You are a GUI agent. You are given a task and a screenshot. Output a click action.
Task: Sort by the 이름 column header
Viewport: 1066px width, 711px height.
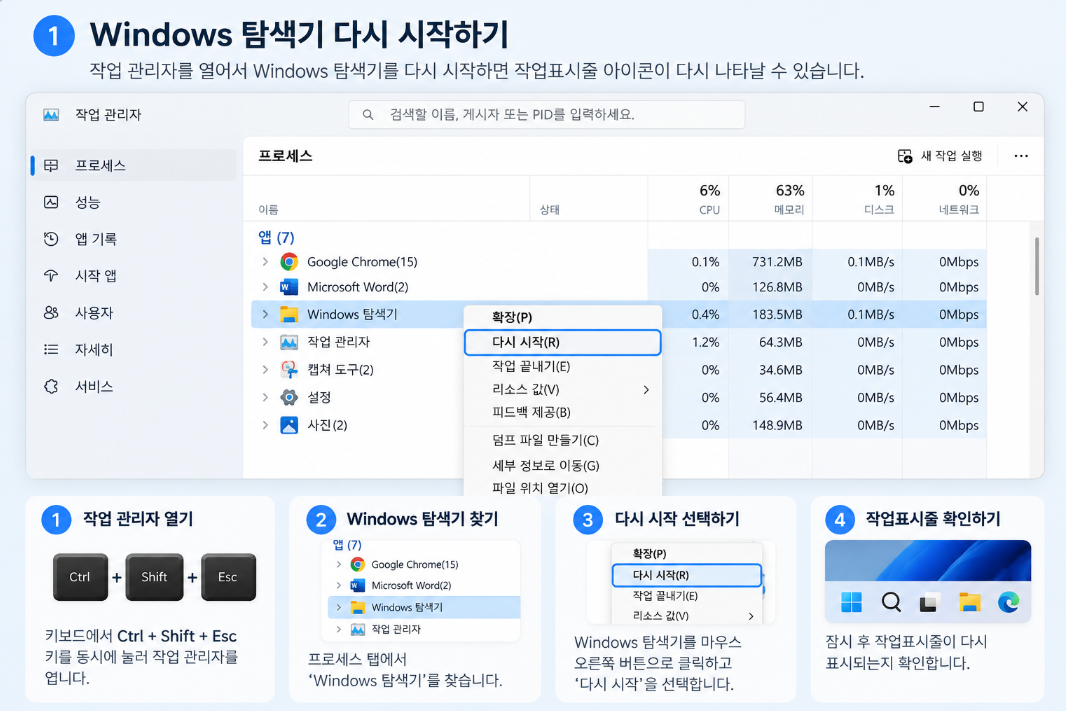click(387, 199)
